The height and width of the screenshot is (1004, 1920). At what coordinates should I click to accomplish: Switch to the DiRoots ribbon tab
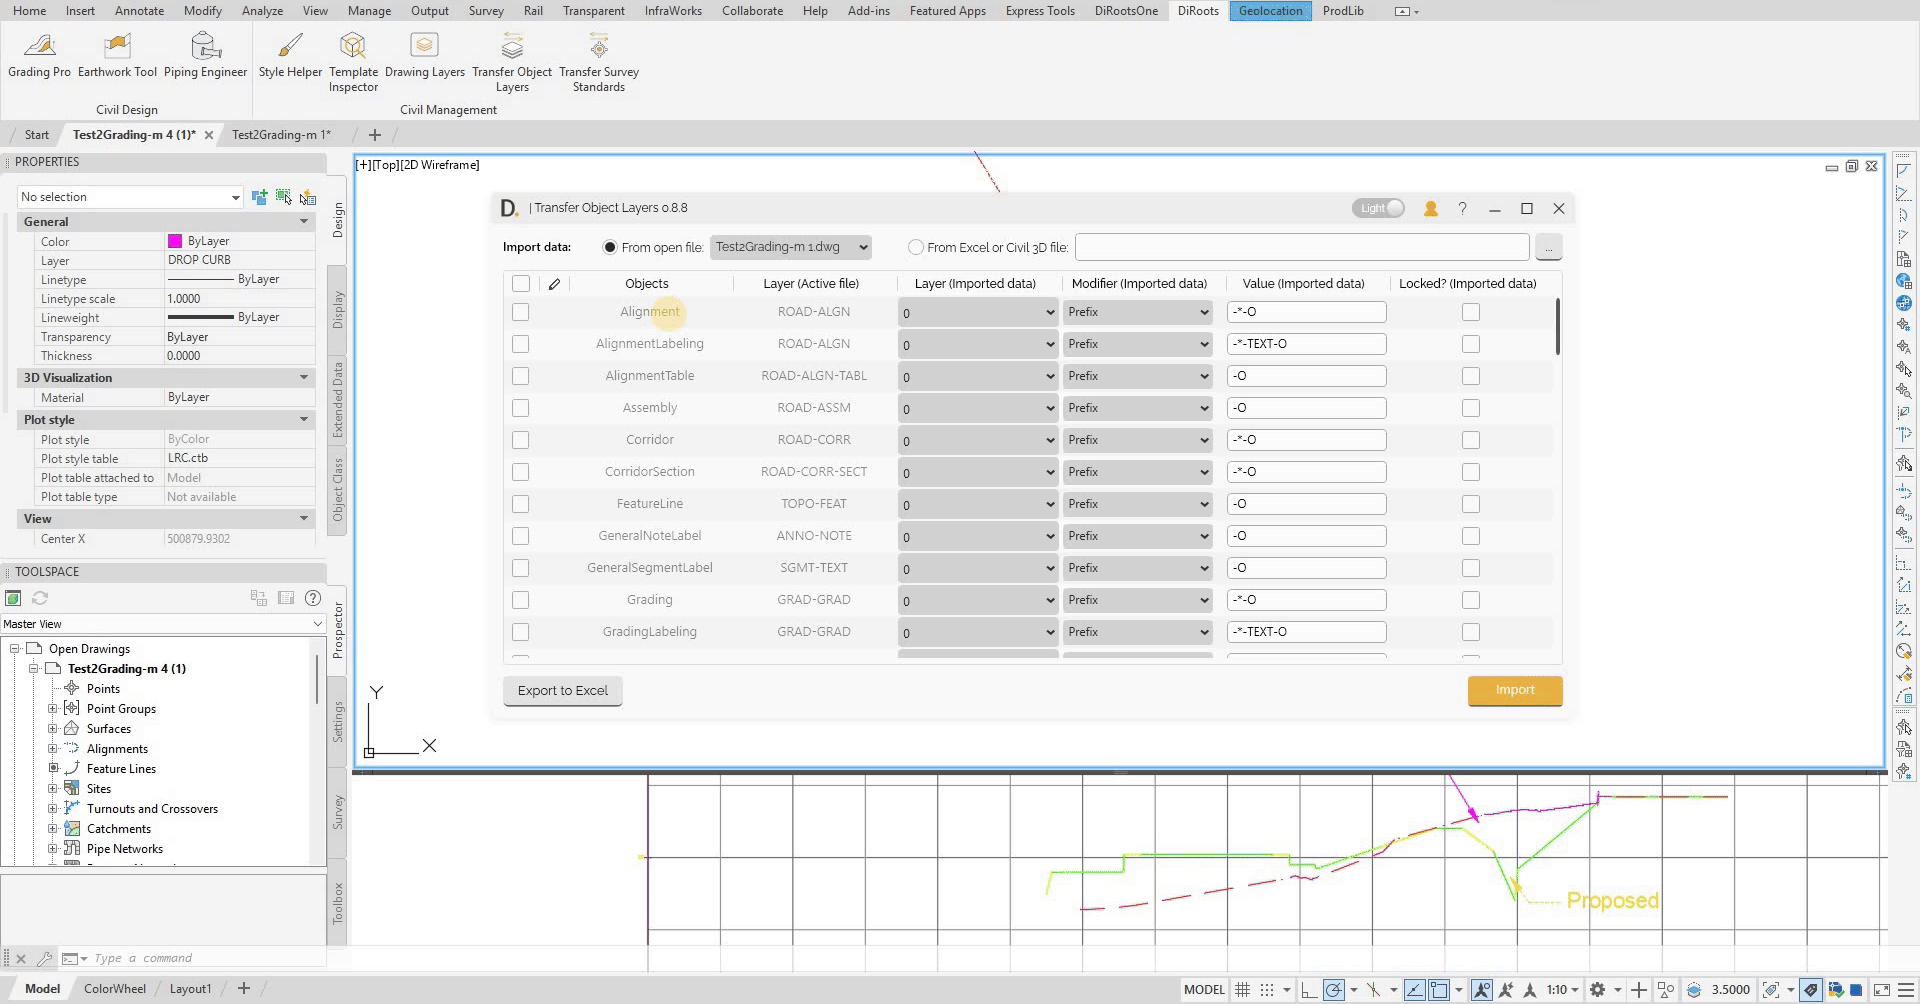click(x=1197, y=11)
